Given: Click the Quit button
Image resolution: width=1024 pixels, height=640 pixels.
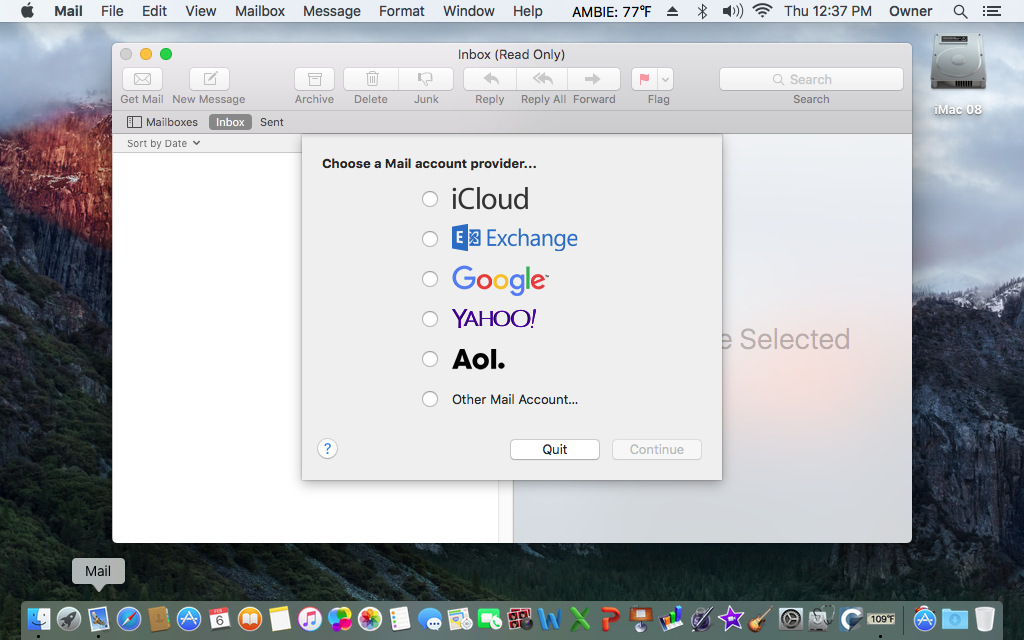Looking at the screenshot, I should (x=554, y=449).
